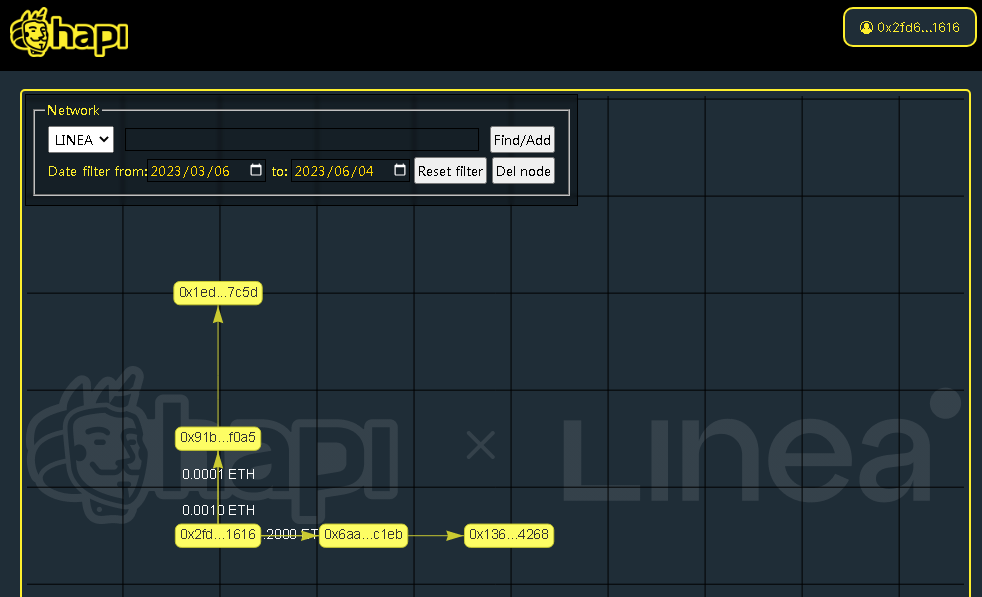Open calendar picker for to date
The image size is (982, 597).
(x=400, y=170)
